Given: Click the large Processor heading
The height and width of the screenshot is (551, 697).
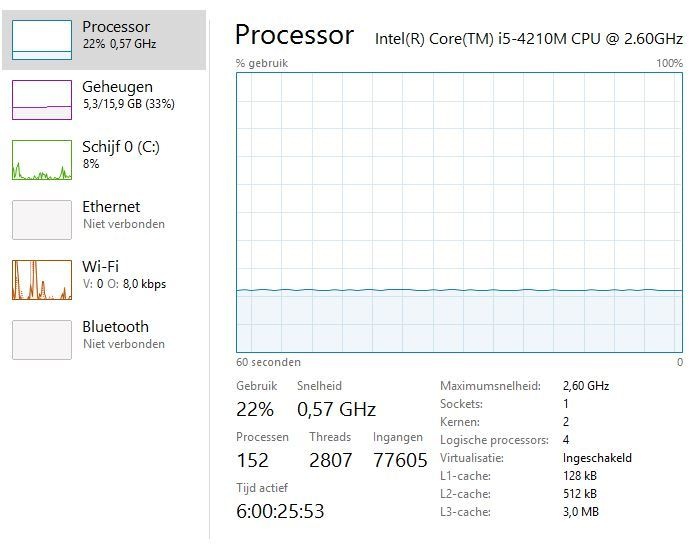Looking at the screenshot, I should pyautogui.click(x=294, y=36).
